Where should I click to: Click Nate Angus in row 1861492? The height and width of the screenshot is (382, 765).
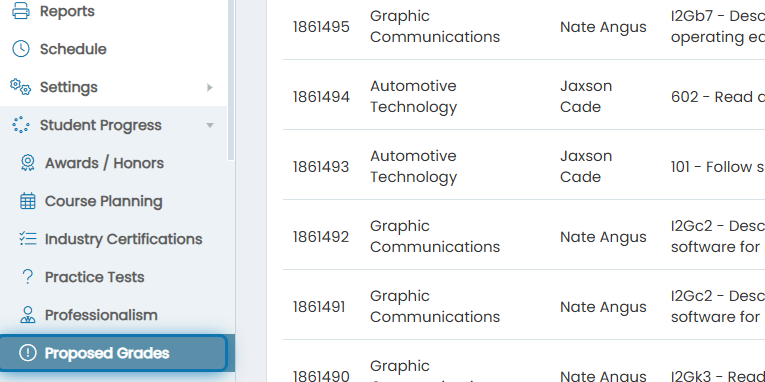(603, 238)
